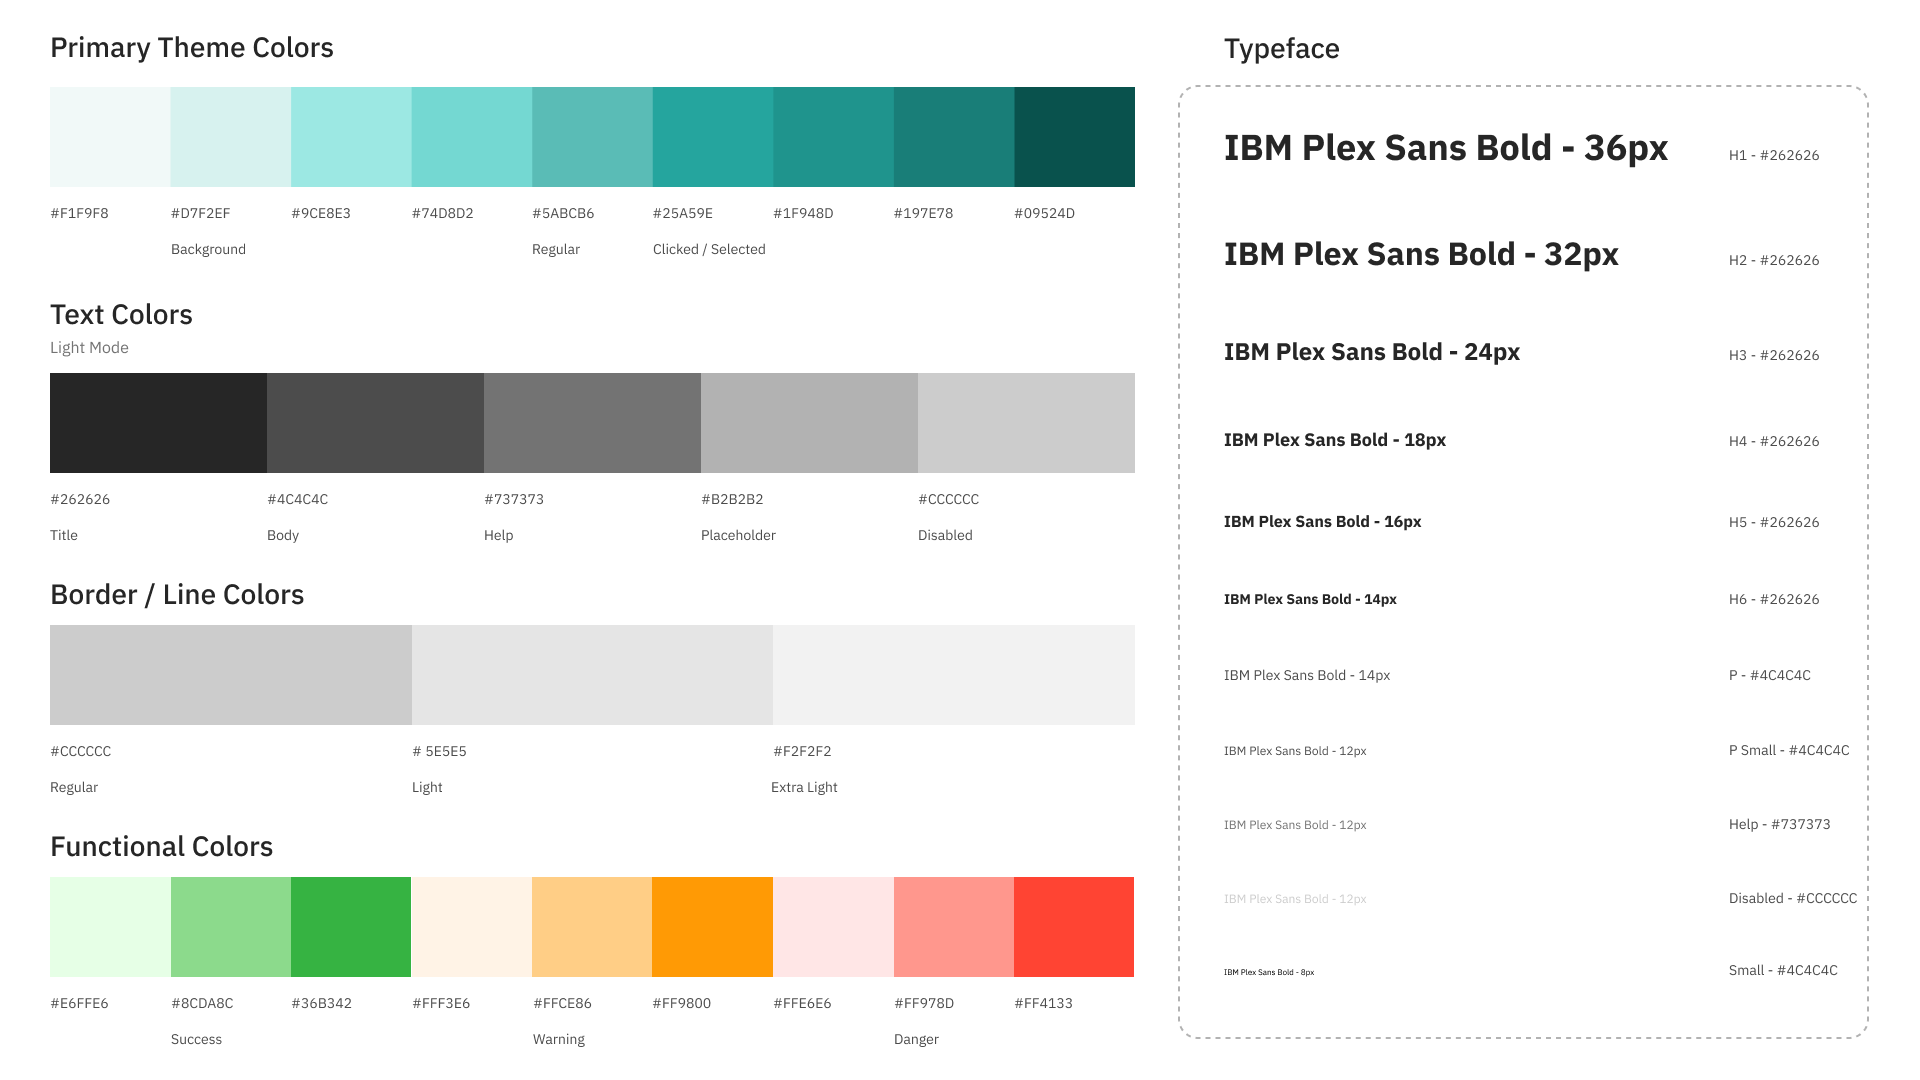The height and width of the screenshot is (1080, 1920).
Task: Select the 'Success' caption
Action: point(196,1039)
